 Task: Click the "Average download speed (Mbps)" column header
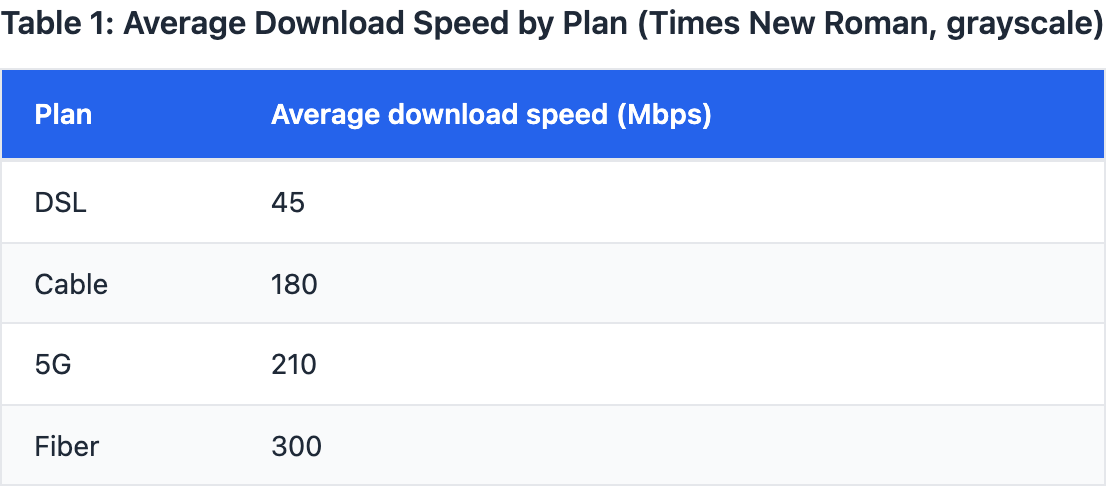pos(491,115)
